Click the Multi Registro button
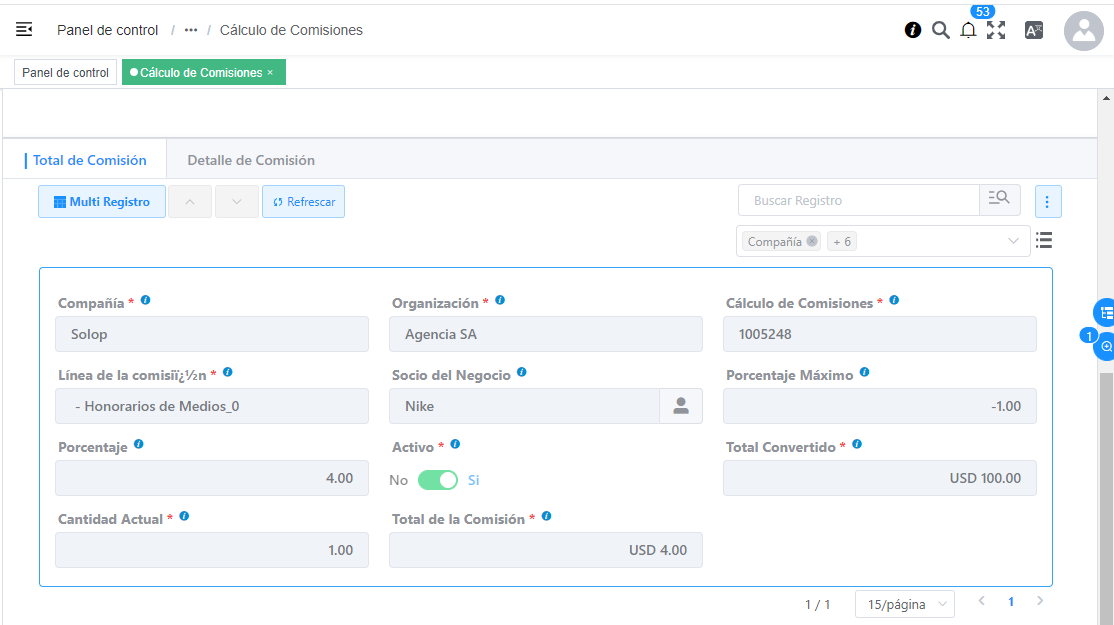This screenshot has height=625, width=1114. click(x=102, y=202)
